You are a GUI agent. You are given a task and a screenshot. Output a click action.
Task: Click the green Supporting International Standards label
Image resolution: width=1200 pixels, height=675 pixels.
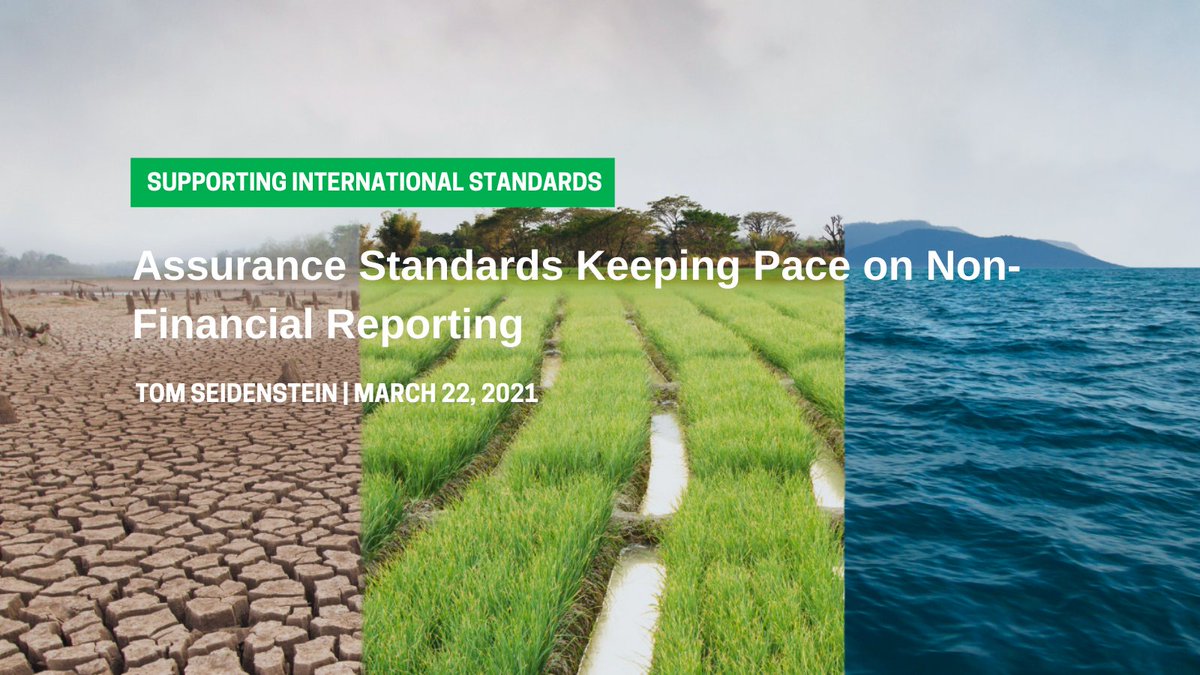pyautogui.click(x=372, y=182)
